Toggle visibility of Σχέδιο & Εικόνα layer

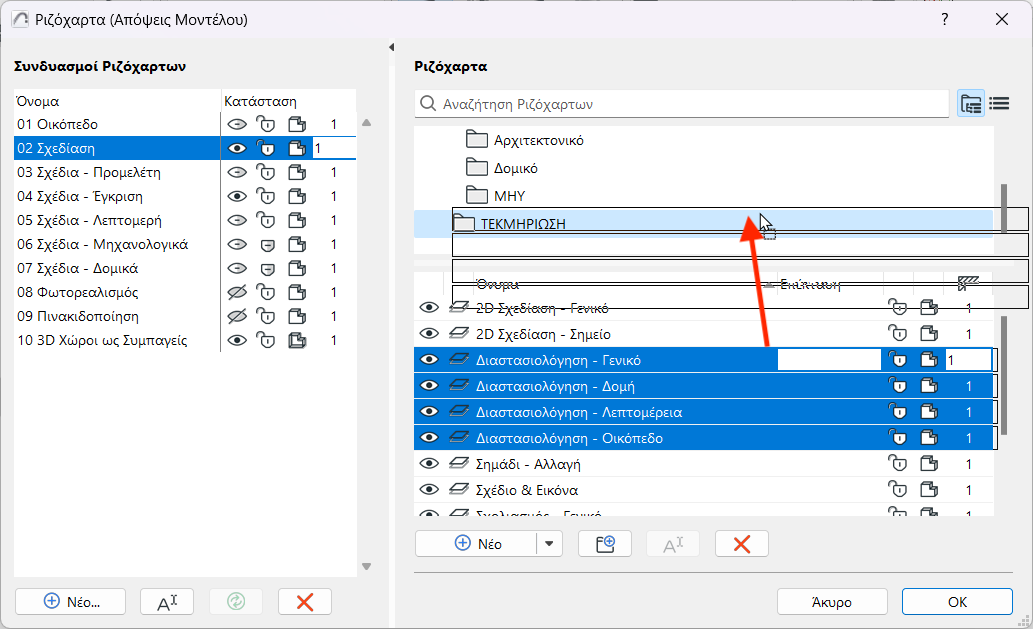click(x=429, y=490)
